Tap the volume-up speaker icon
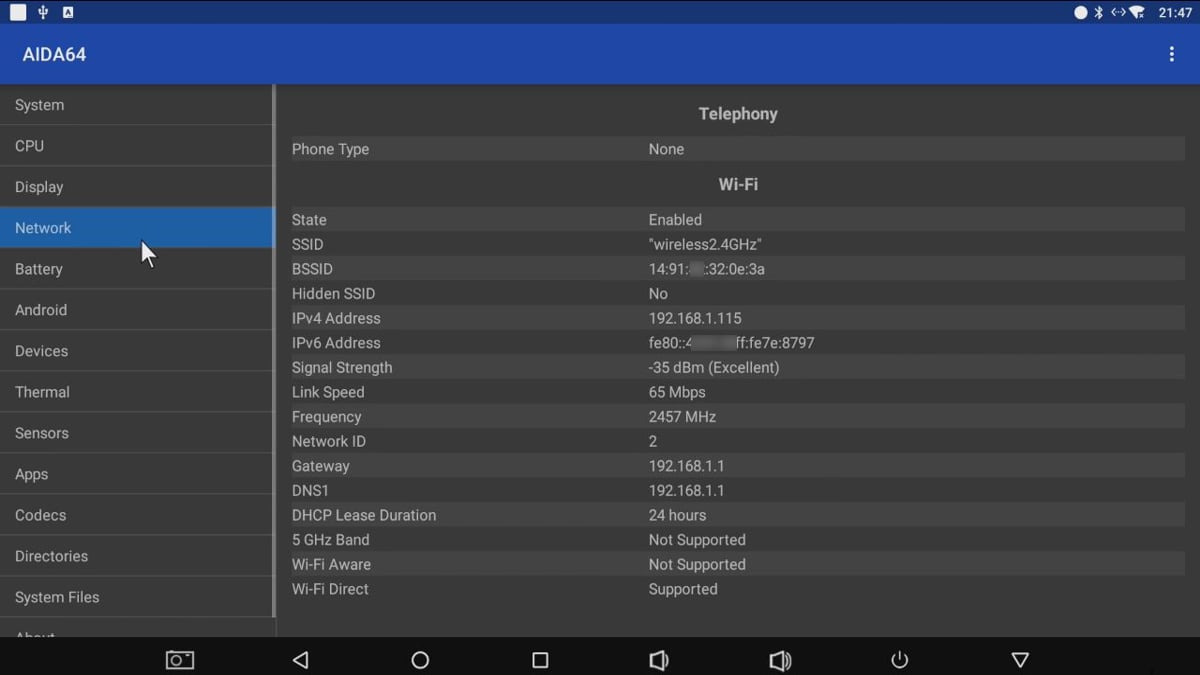 780,660
